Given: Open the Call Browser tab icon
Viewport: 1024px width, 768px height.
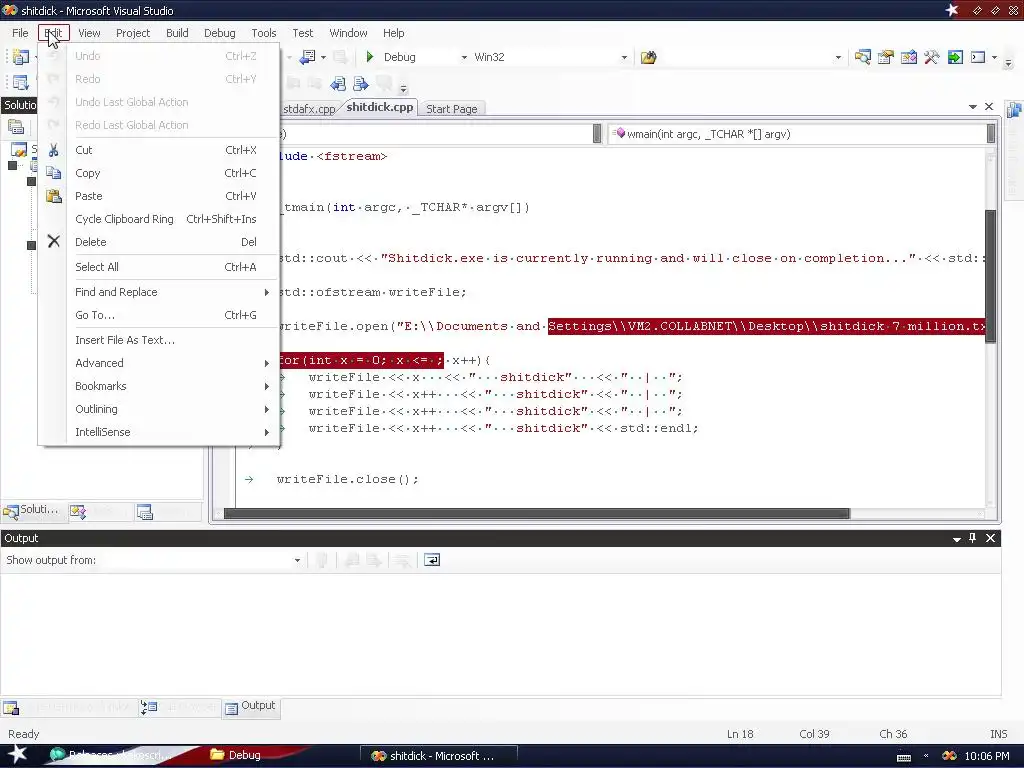Looking at the screenshot, I should [149, 707].
